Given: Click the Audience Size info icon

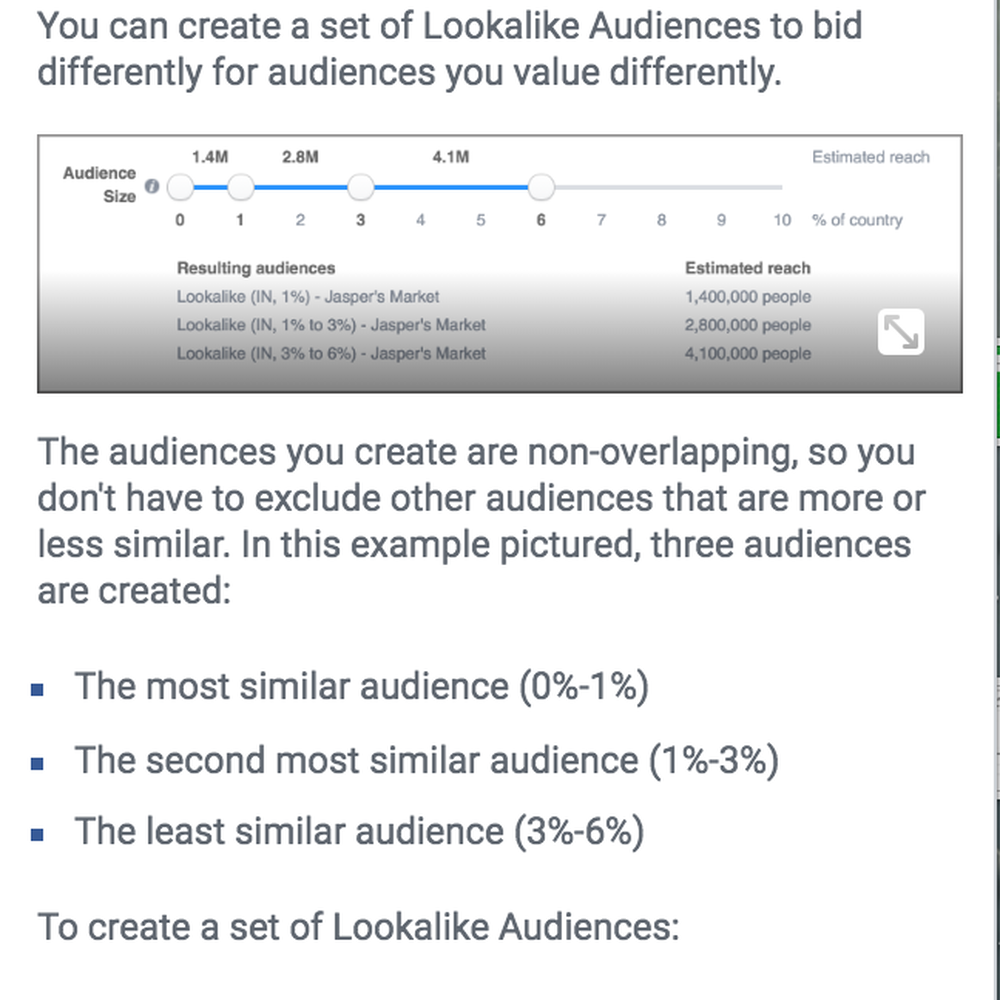Looking at the screenshot, I should [x=152, y=186].
